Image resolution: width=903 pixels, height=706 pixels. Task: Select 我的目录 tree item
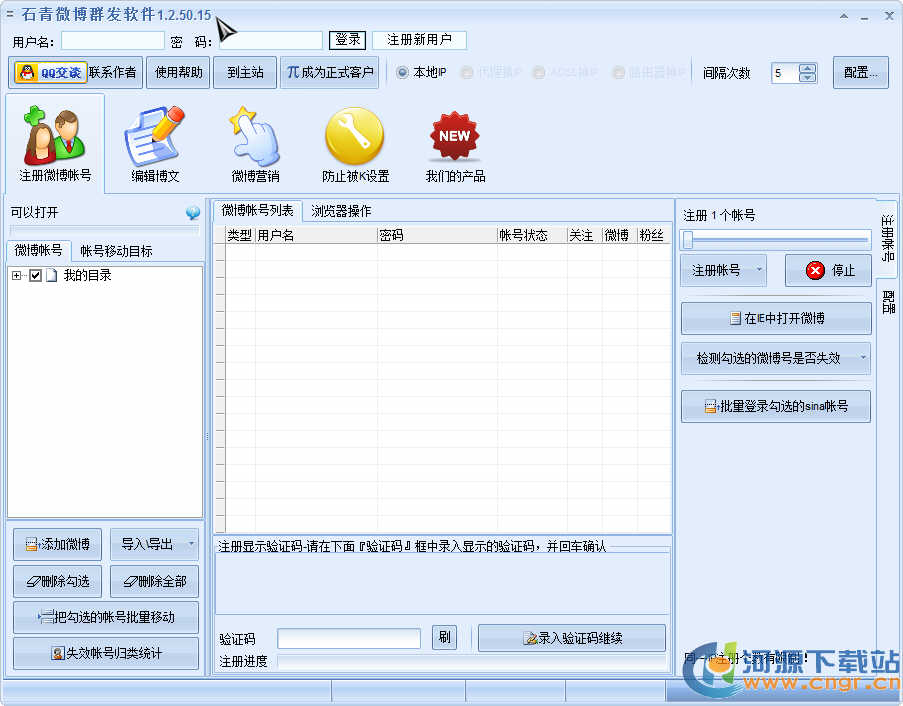88,275
